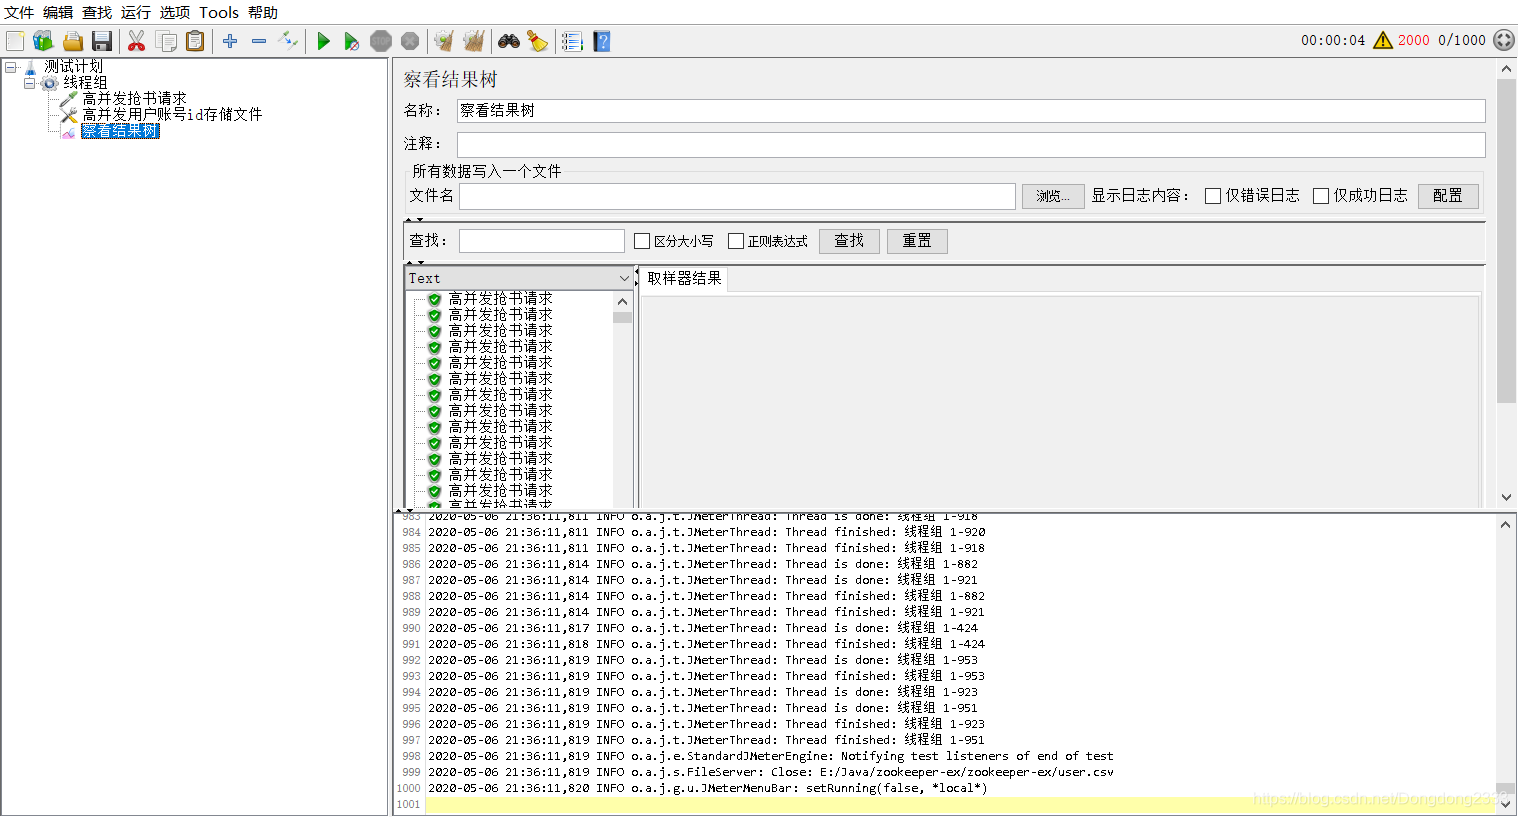The width and height of the screenshot is (1518, 817).
Task: Click the yellow warning triangle log toggle
Action: [x=1383, y=40]
